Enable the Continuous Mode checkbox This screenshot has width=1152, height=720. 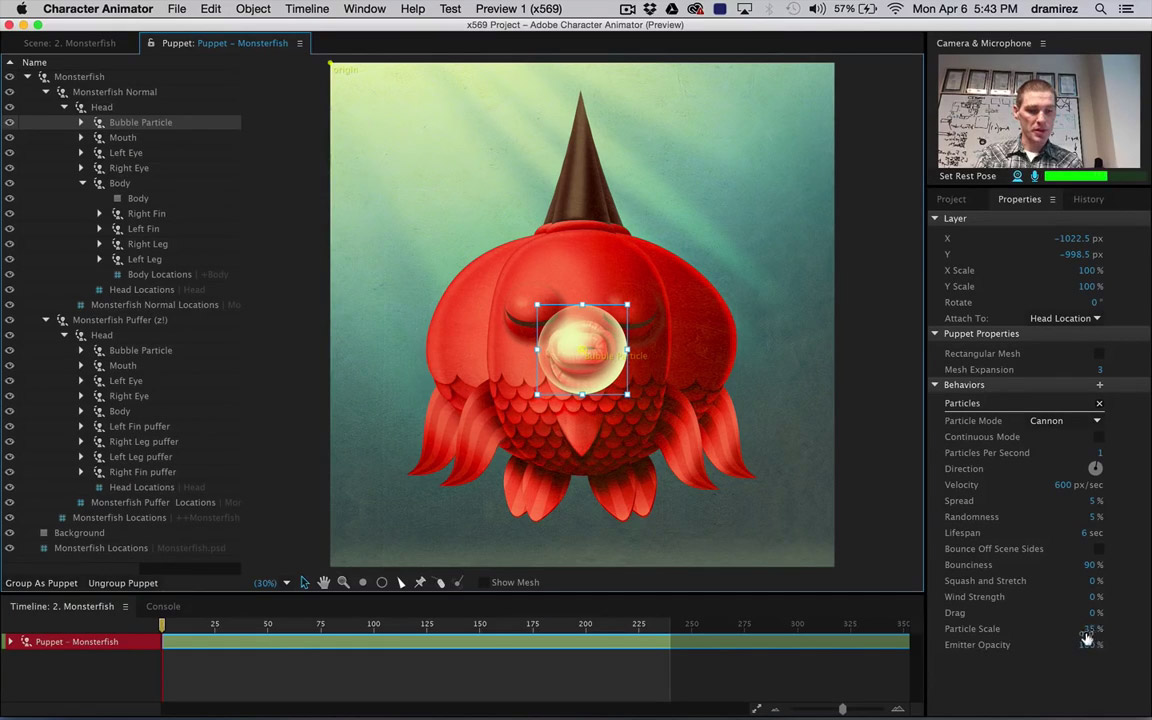point(1099,437)
